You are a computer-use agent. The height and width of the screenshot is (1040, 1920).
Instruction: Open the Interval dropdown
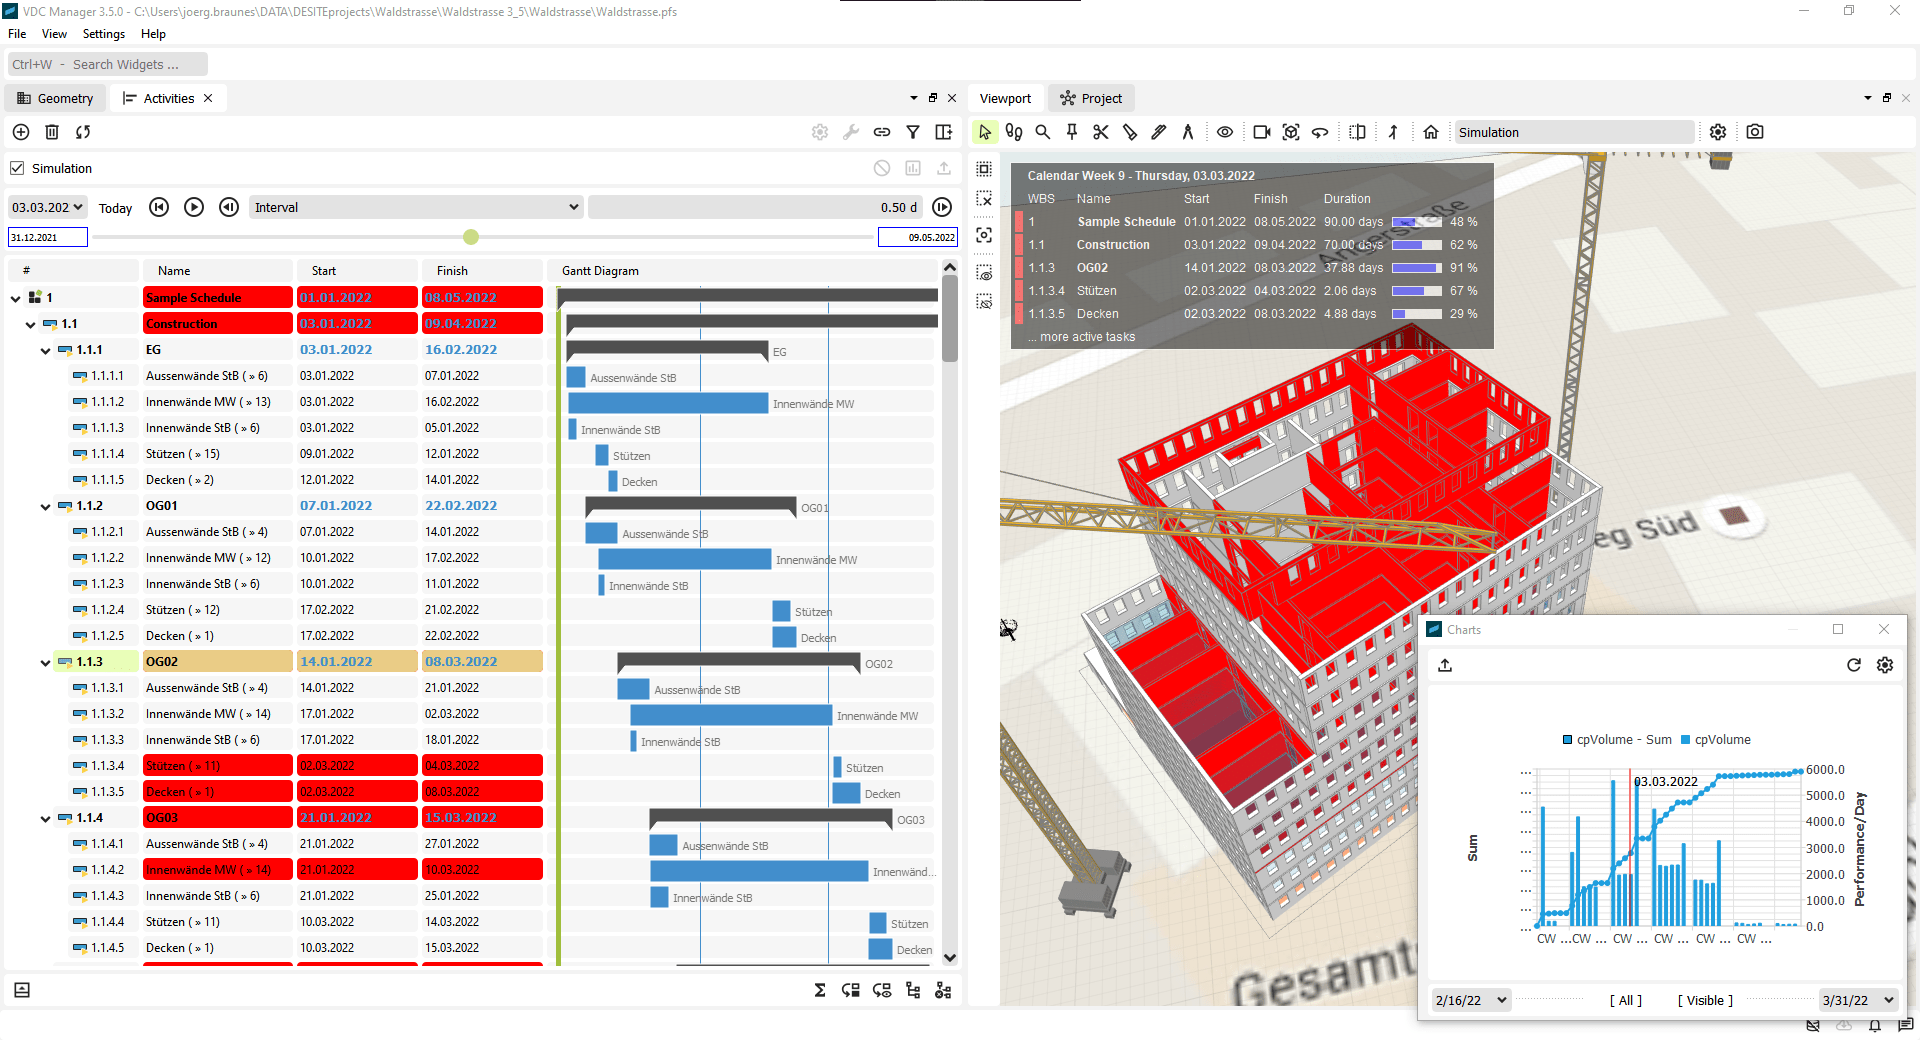coord(416,207)
